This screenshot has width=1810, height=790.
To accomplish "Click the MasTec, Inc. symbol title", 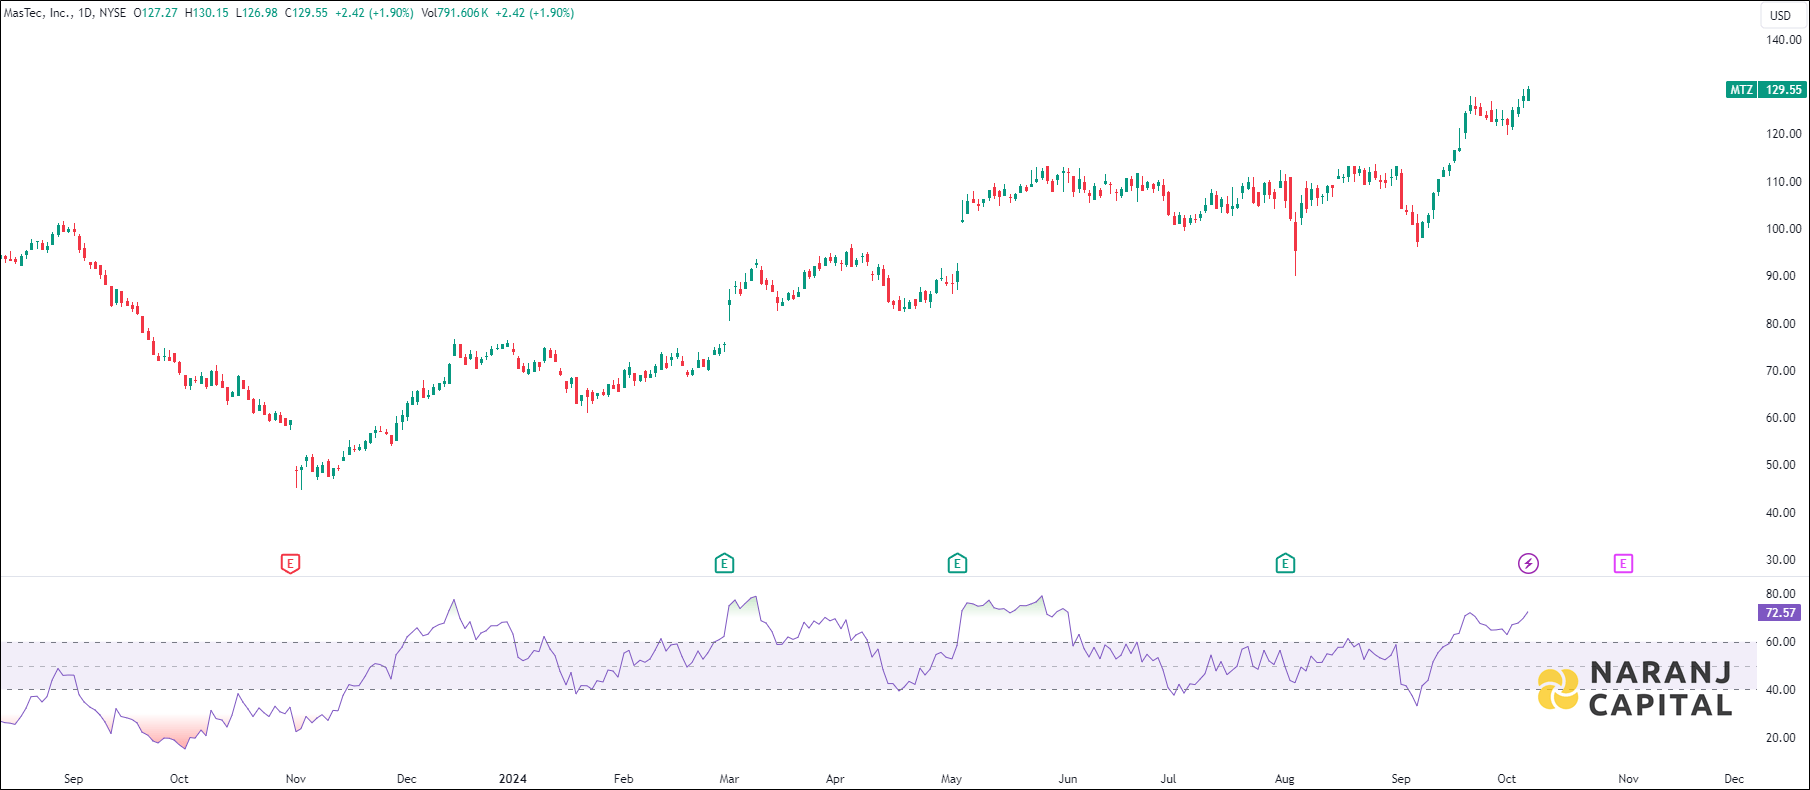I will pos(37,13).
